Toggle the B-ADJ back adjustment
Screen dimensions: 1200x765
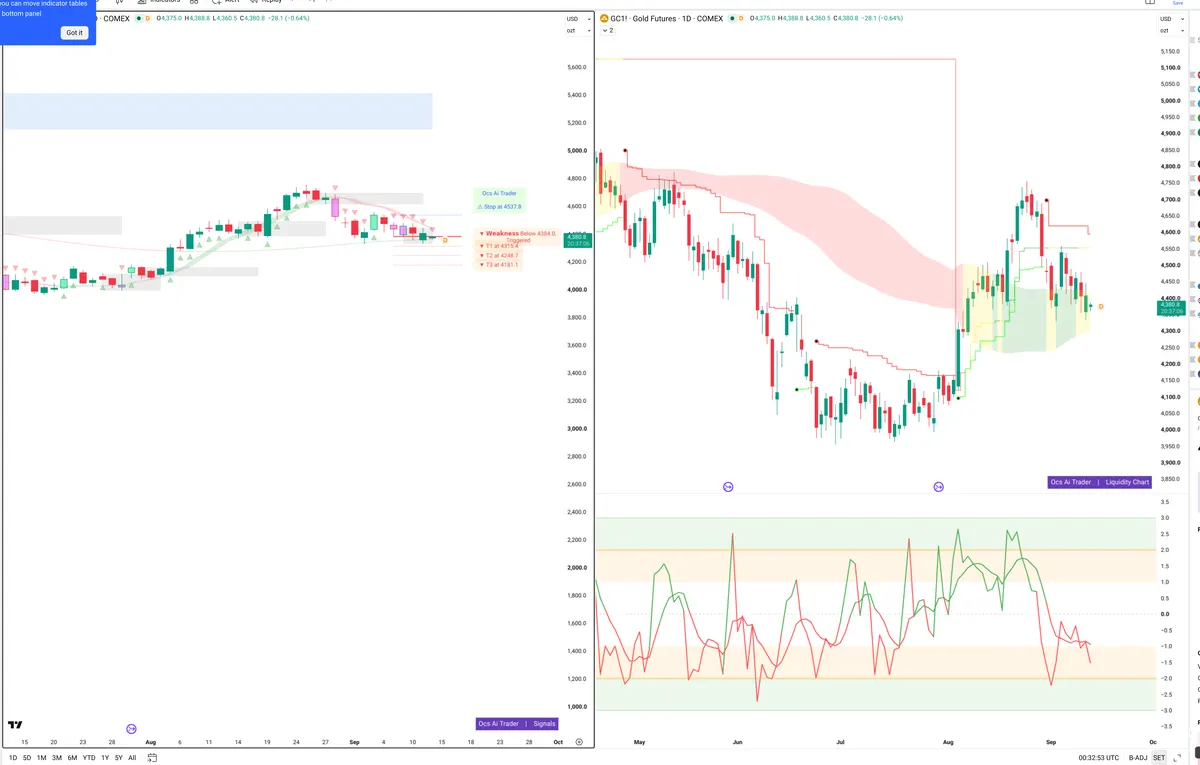[x=1138, y=758]
